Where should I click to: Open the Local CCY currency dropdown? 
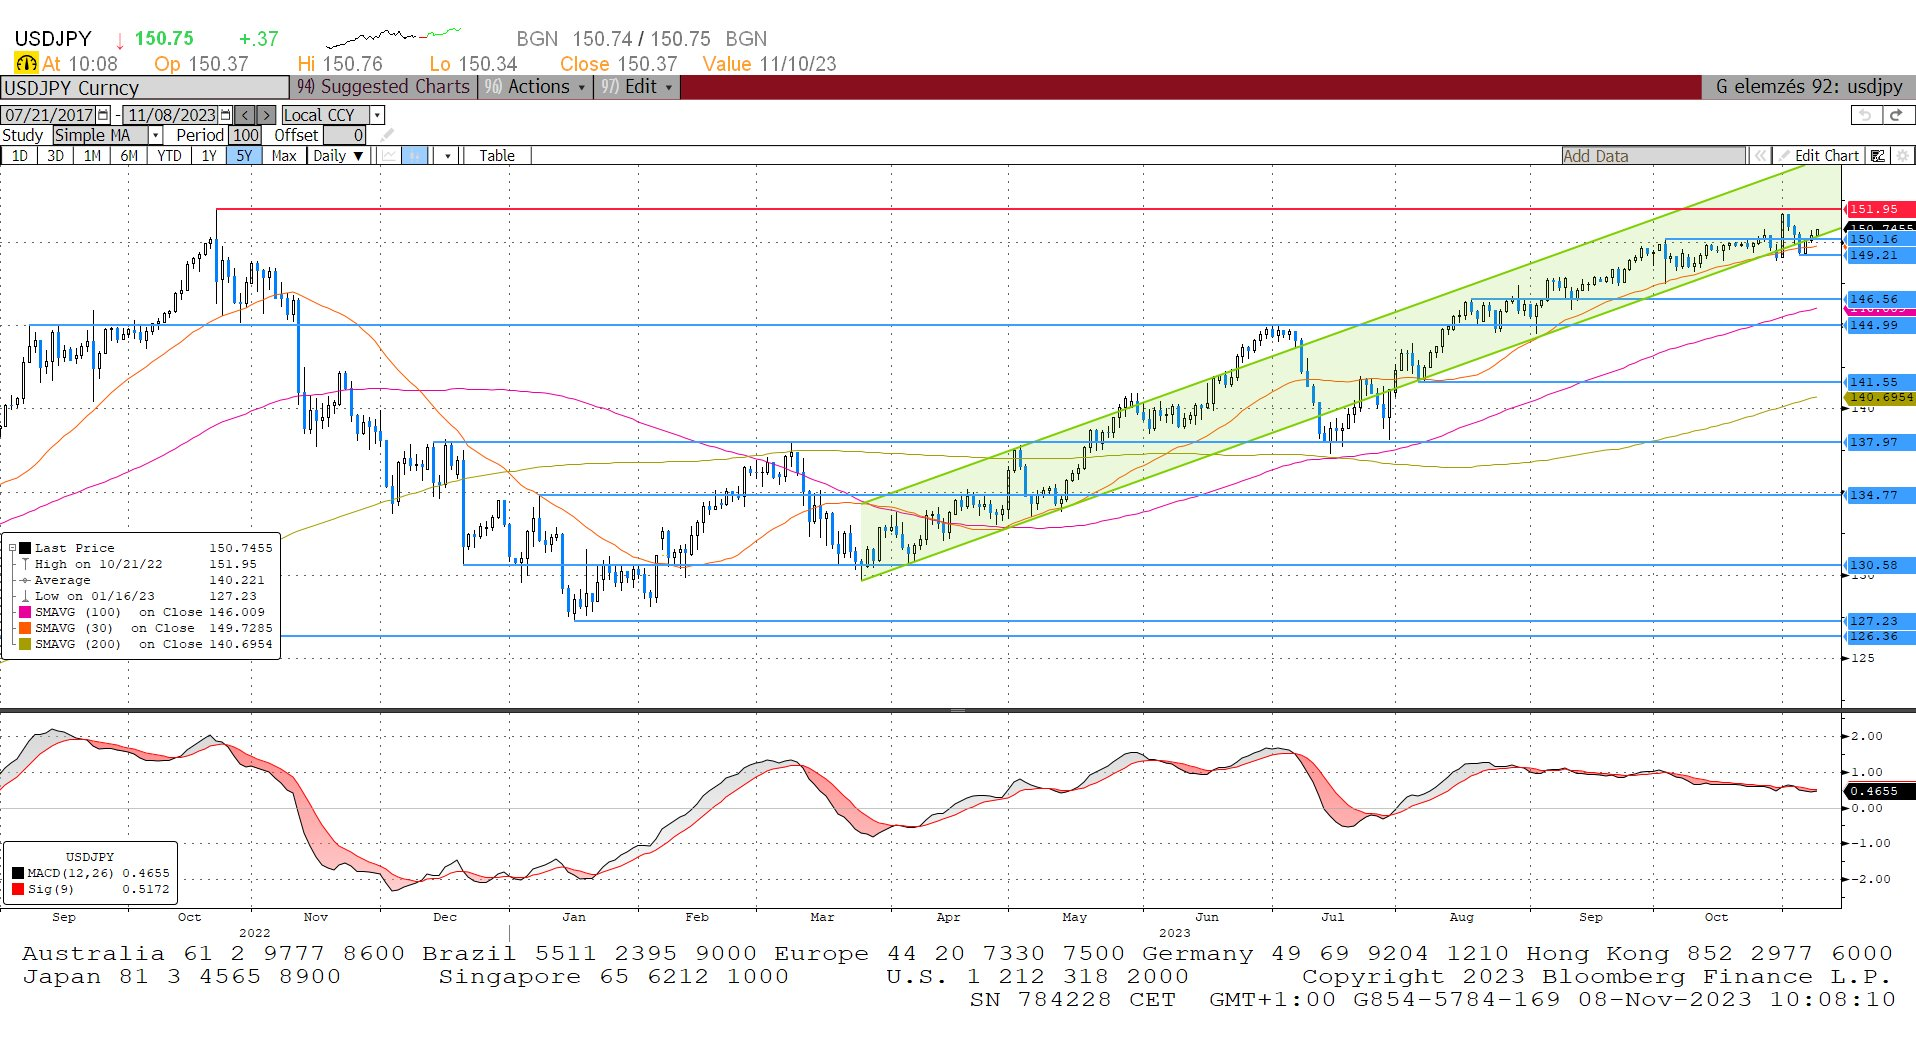coord(377,115)
